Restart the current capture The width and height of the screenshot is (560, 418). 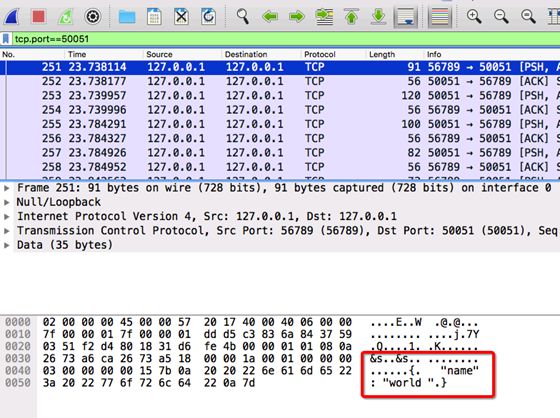pyautogui.click(x=65, y=16)
